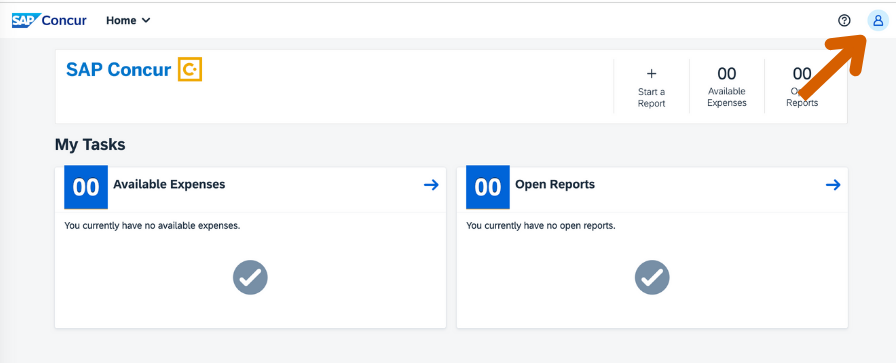Image resolution: width=896 pixels, height=363 pixels.
Task: Click the checkmark icon under Open Reports
Action: coord(652,277)
